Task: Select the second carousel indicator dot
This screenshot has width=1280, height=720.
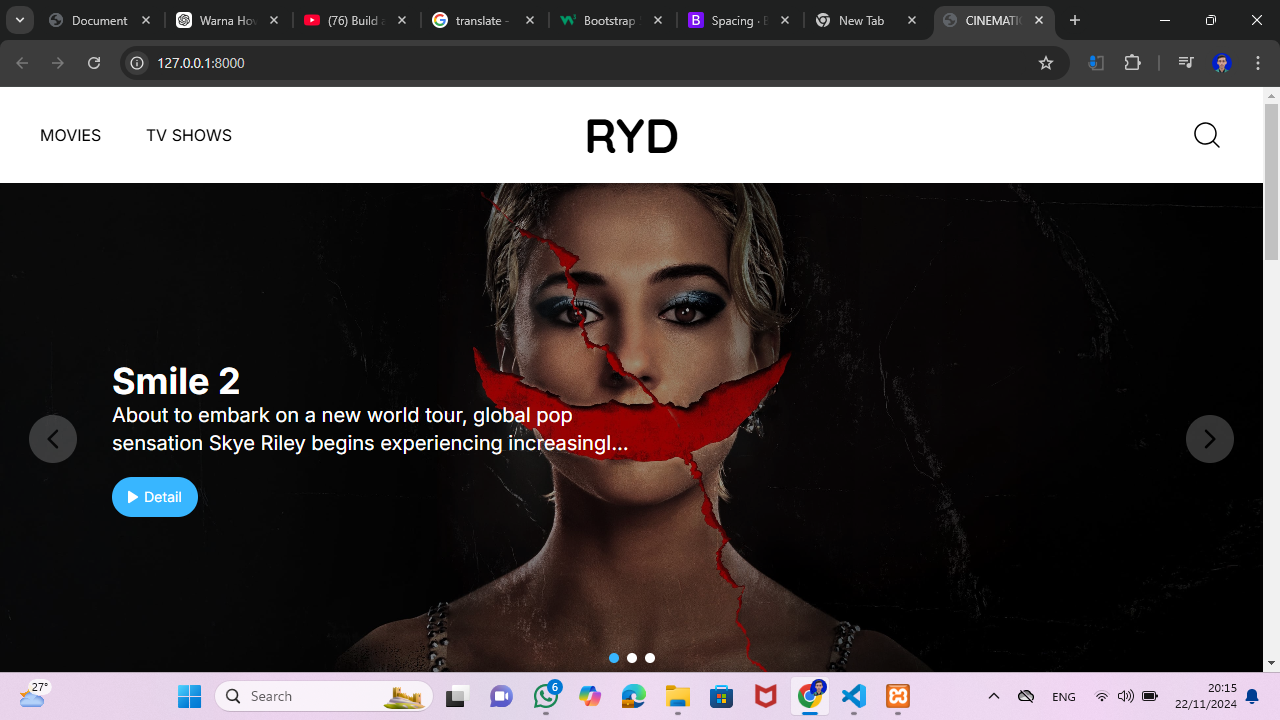Action: pos(632,658)
